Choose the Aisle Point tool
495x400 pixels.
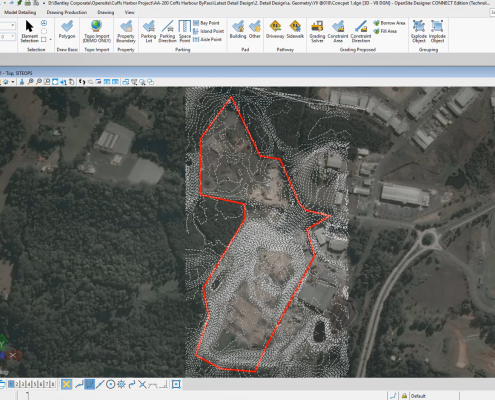[207, 39]
